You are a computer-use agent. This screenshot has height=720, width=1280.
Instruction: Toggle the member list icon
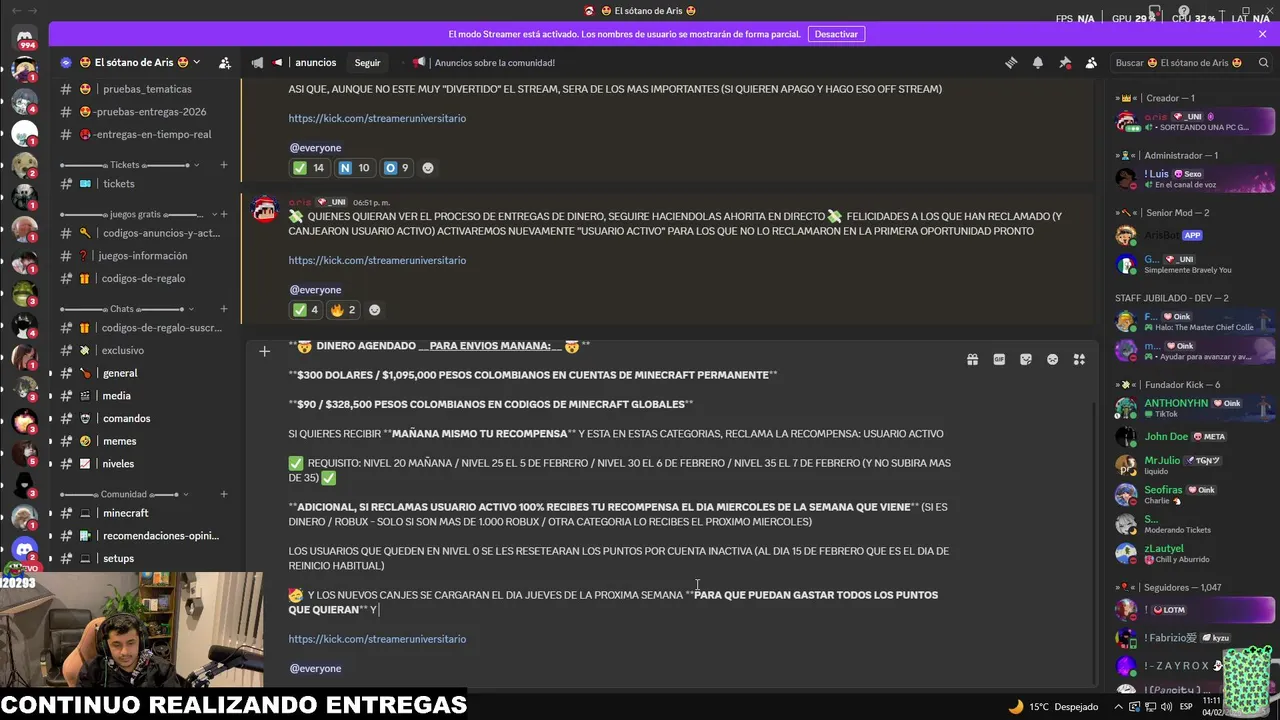[1091, 63]
